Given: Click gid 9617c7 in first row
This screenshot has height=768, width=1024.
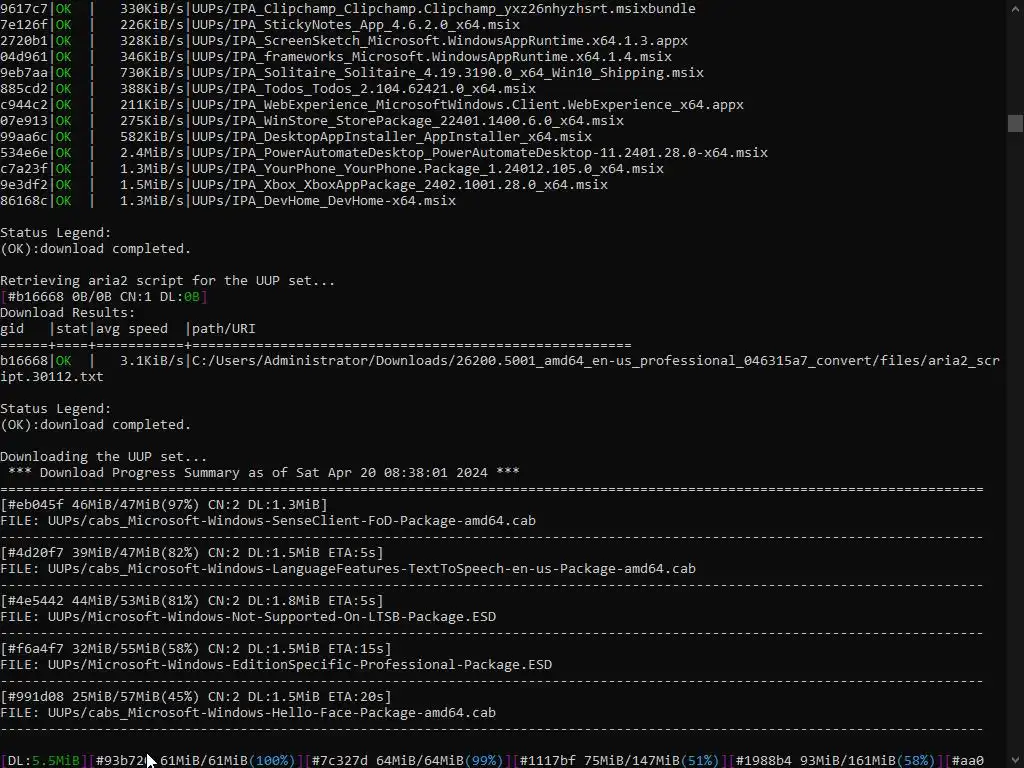Looking at the screenshot, I should 24,8.
